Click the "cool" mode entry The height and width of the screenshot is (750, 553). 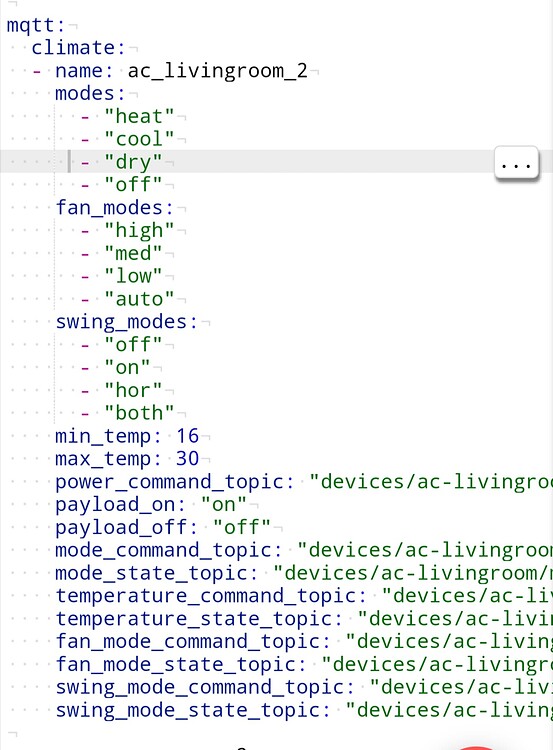[x=139, y=139]
